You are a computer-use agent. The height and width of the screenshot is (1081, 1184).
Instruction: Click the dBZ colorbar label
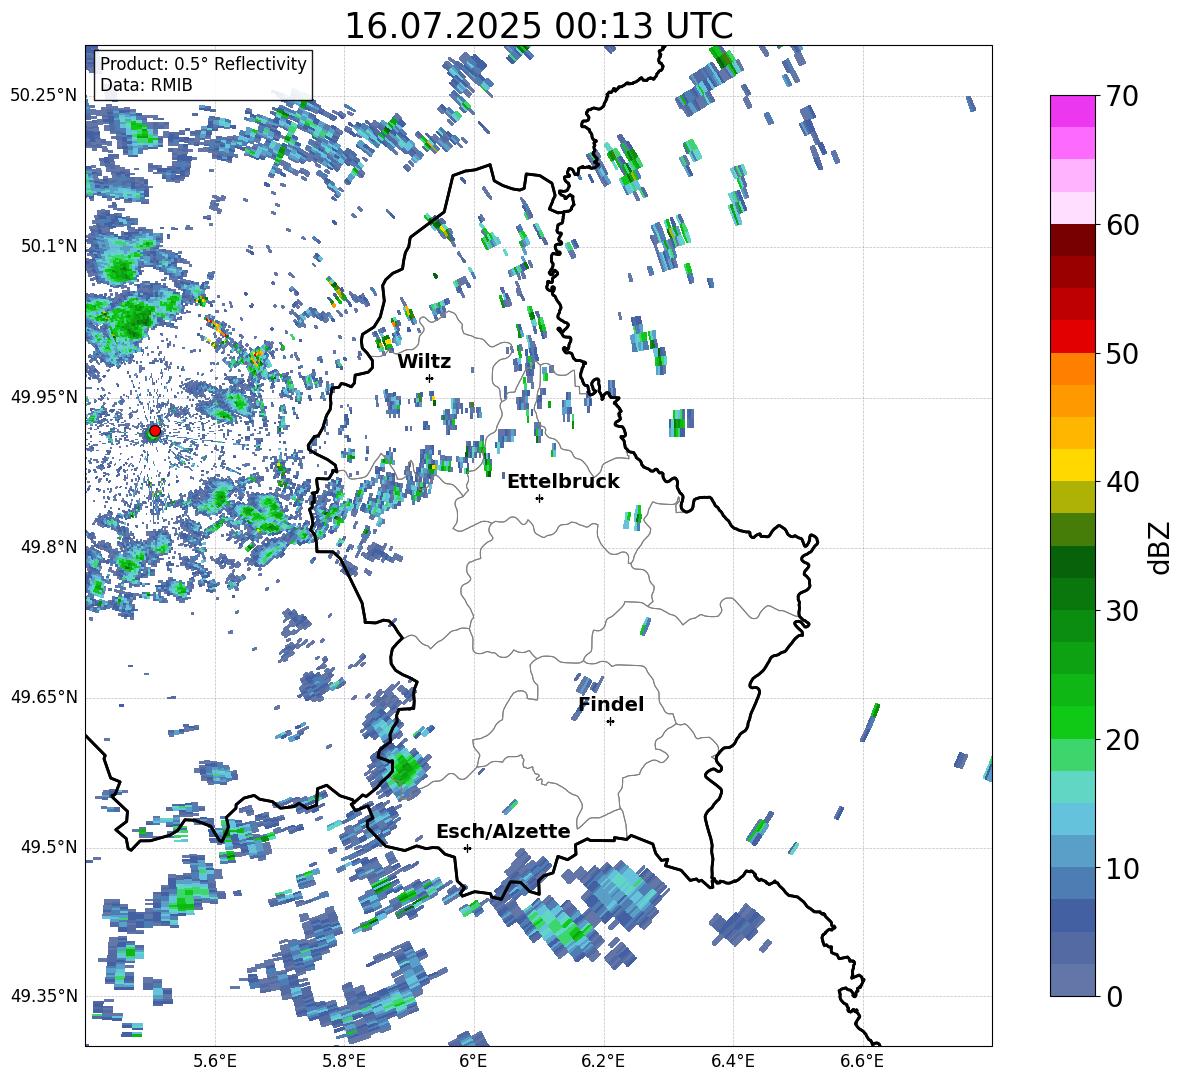(x=1159, y=547)
